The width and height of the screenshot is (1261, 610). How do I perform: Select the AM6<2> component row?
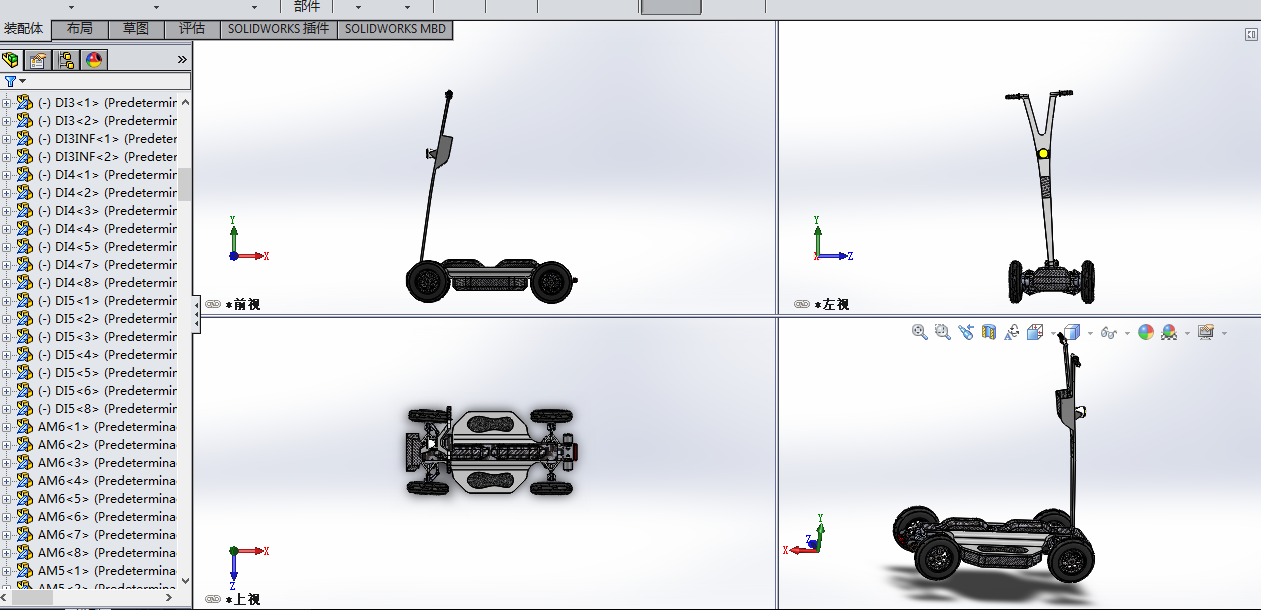(x=95, y=444)
